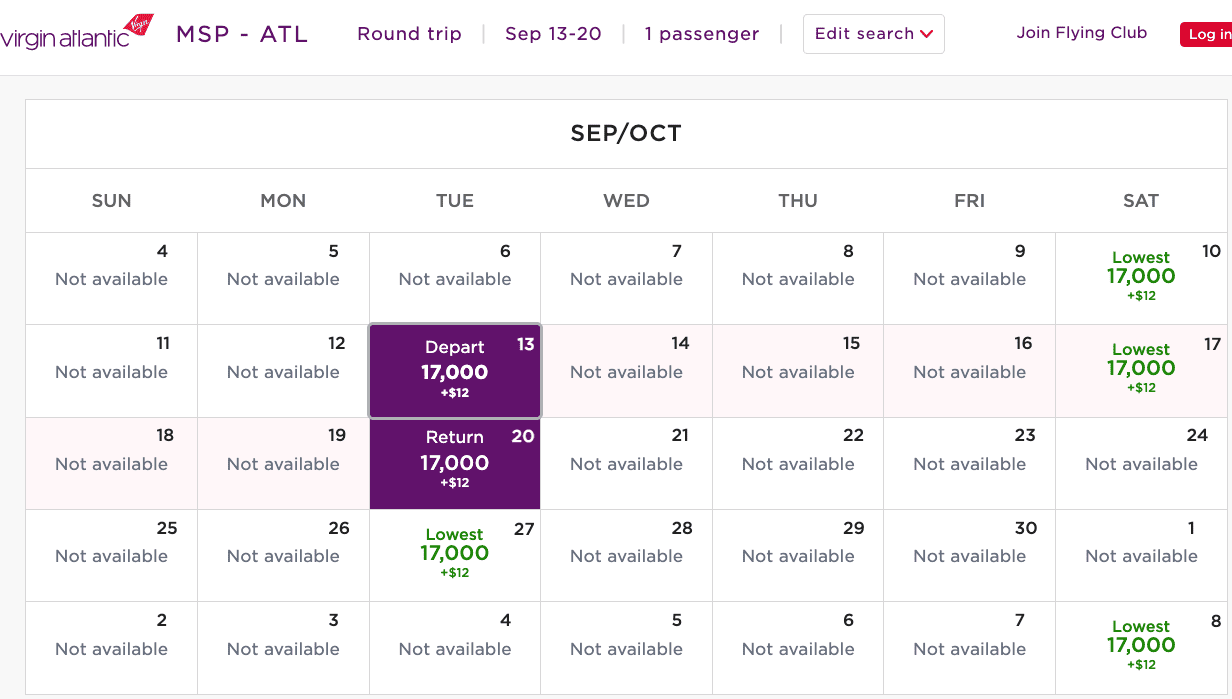Click the SEP/OCT month header
1232x699 pixels.
(626, 133)
